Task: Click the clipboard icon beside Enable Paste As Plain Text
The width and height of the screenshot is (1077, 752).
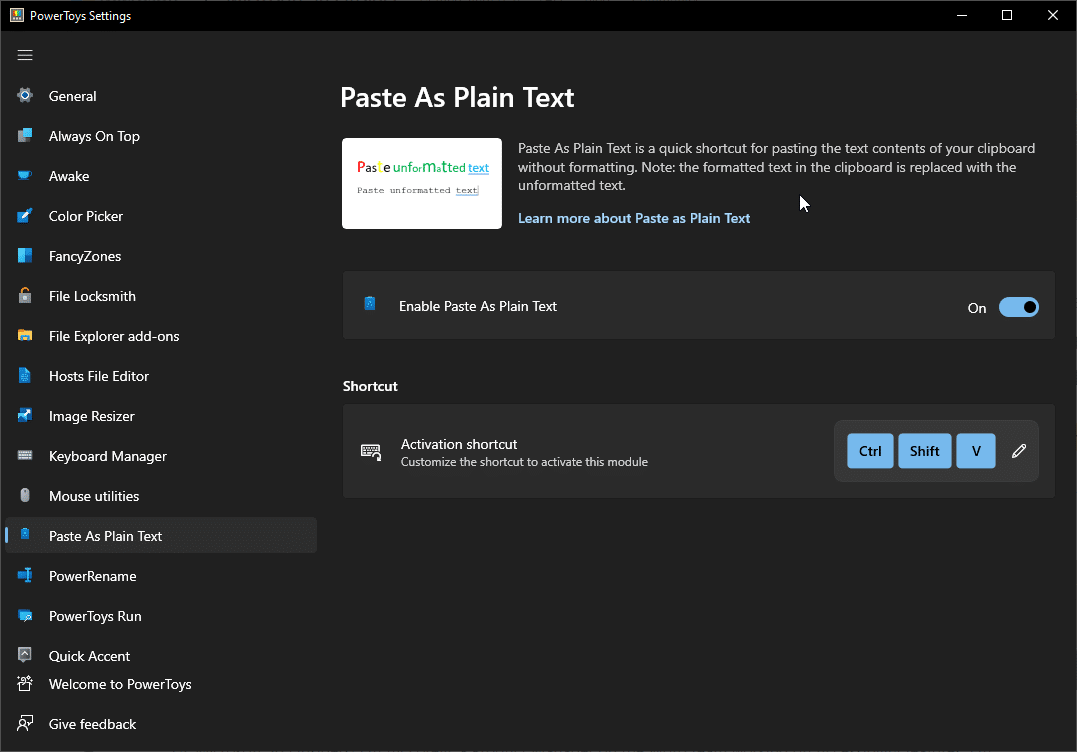Action: pyautogui.click(x=370, y=304)
